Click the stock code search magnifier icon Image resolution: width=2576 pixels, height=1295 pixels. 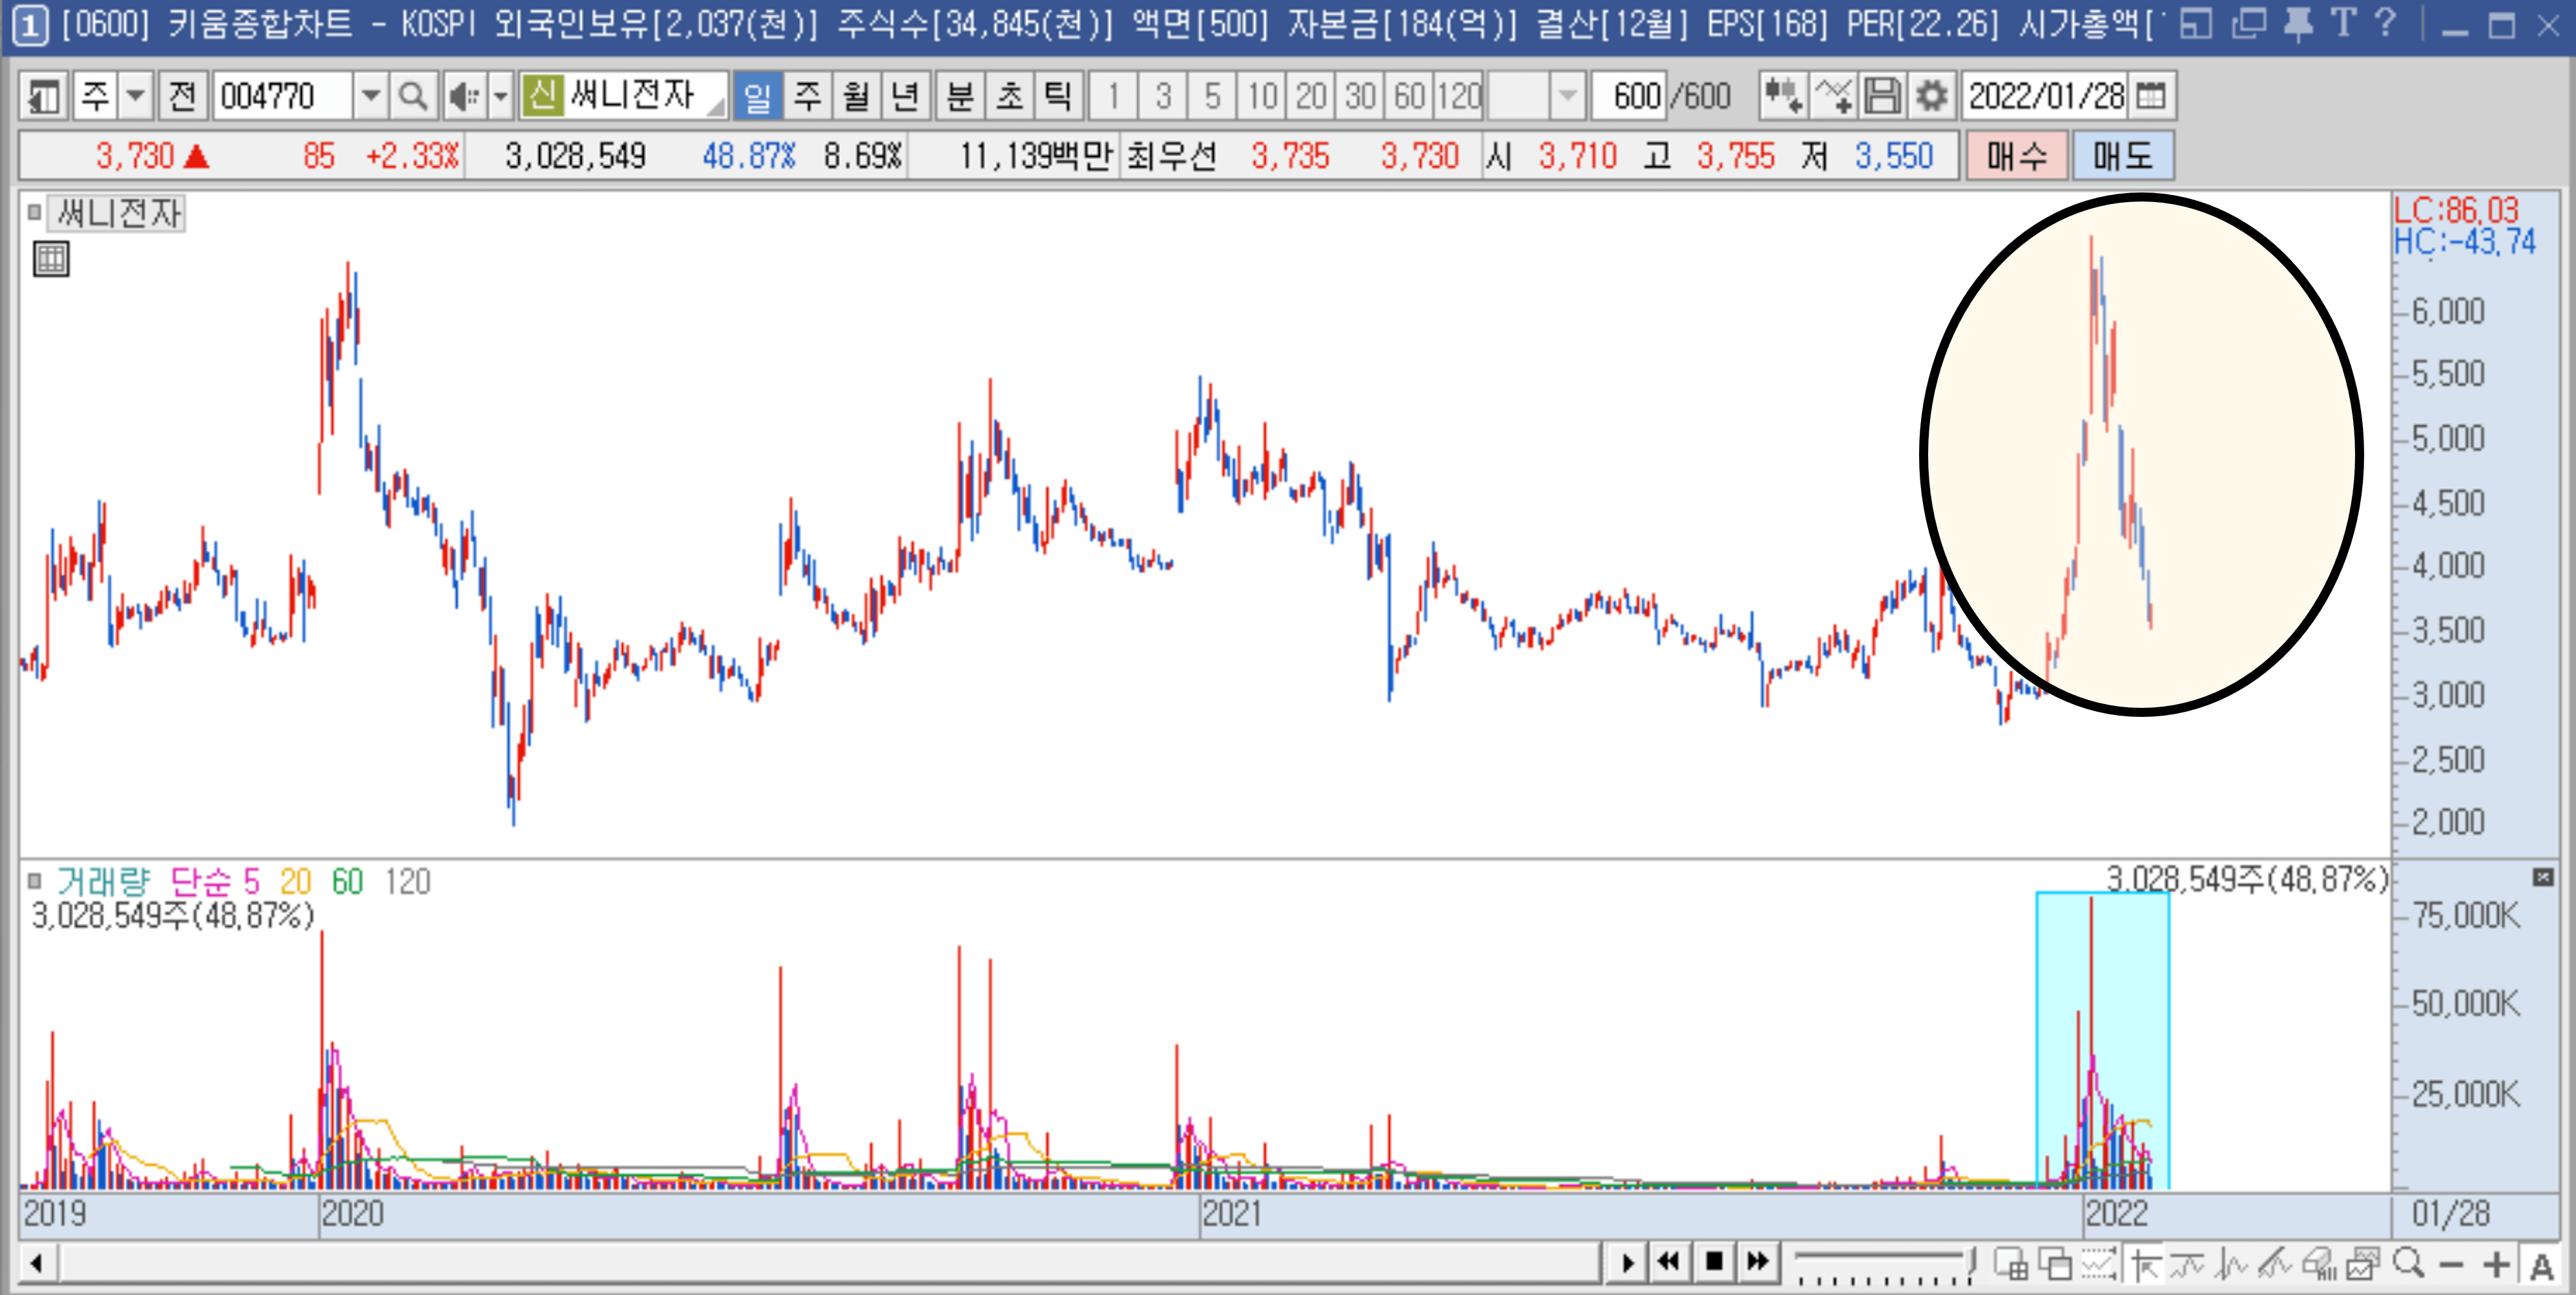[412, 97]
